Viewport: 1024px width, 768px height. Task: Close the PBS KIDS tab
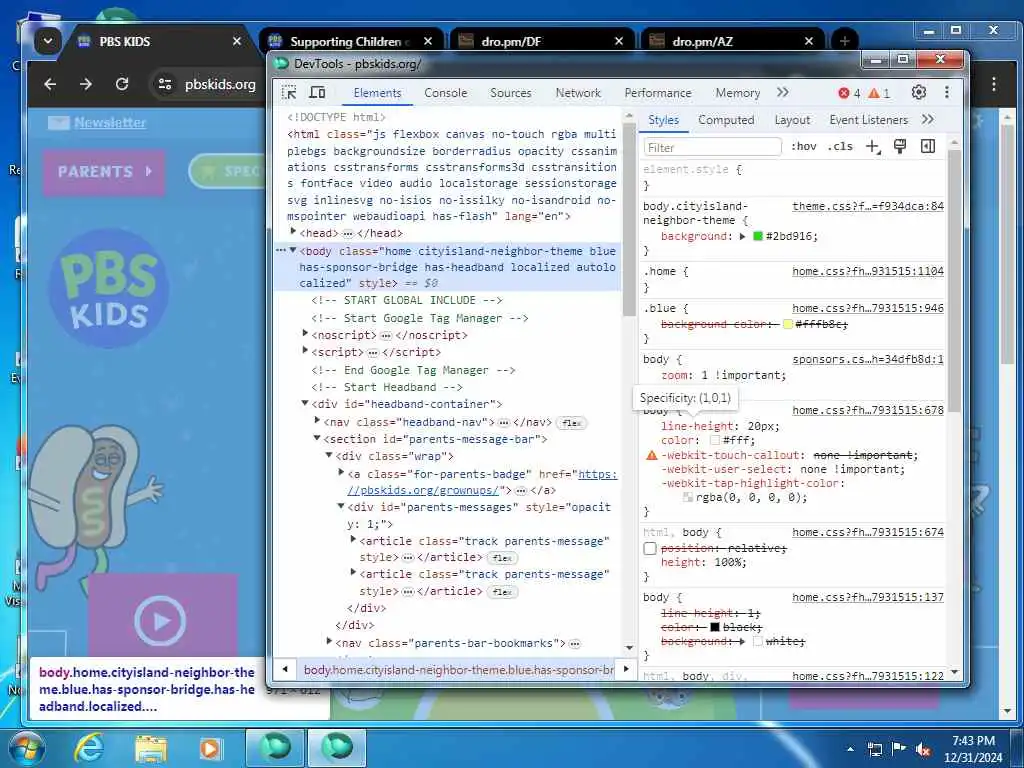pos(237,41)
